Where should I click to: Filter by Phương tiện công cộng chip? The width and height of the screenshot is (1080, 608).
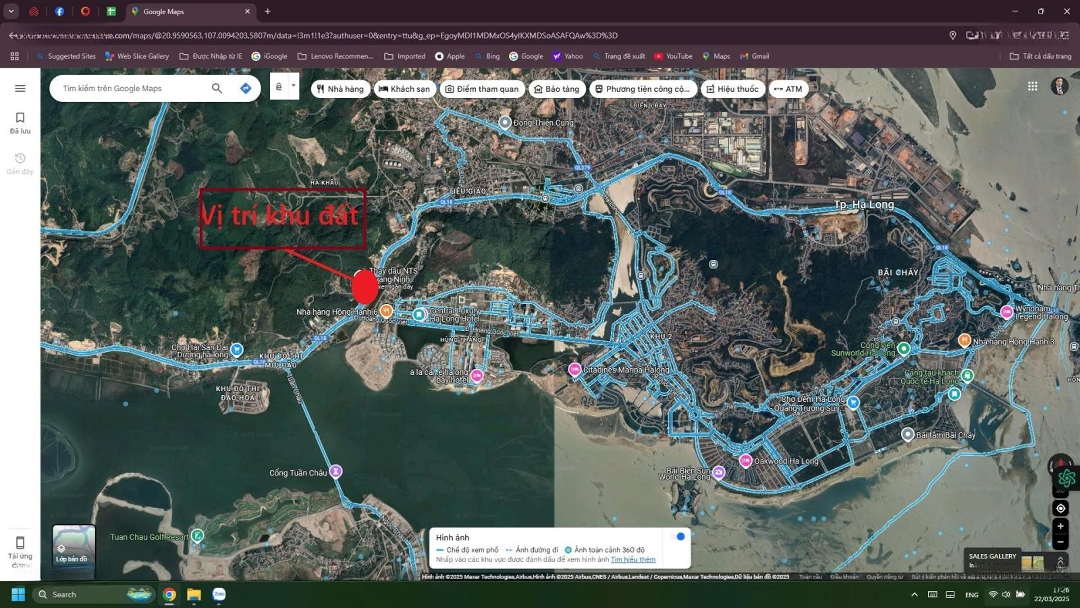(x=643, y=89)
